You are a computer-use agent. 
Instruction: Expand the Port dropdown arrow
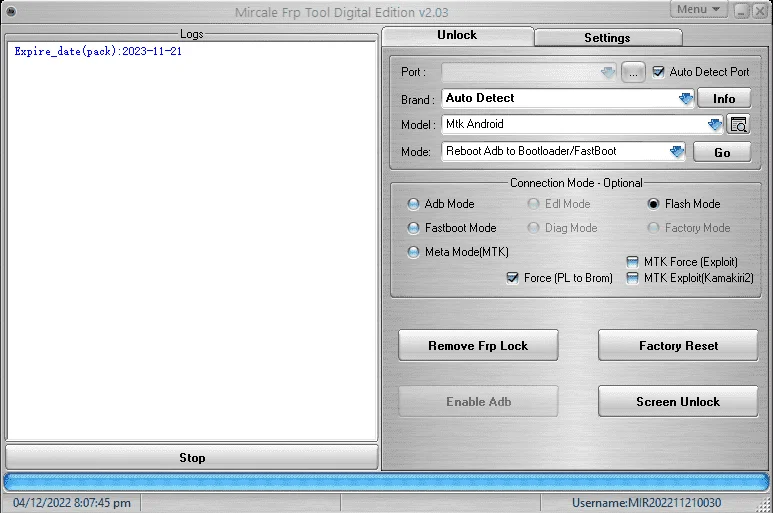click(x=608, y=72)
